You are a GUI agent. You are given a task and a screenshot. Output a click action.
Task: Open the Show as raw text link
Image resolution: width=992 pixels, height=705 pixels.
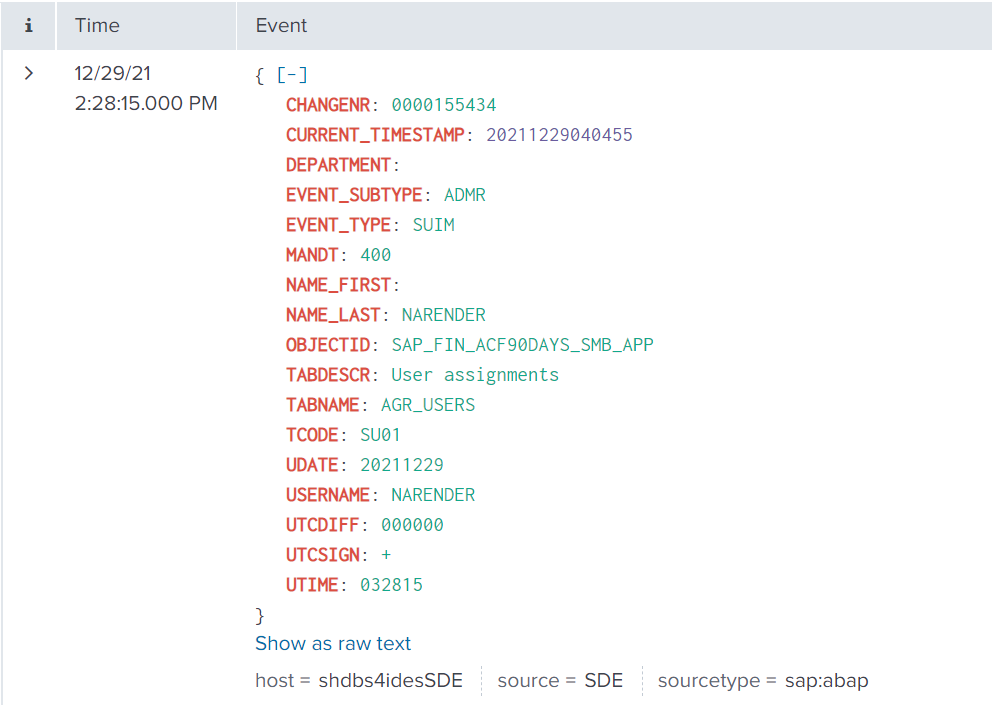[x=333, y=643]
